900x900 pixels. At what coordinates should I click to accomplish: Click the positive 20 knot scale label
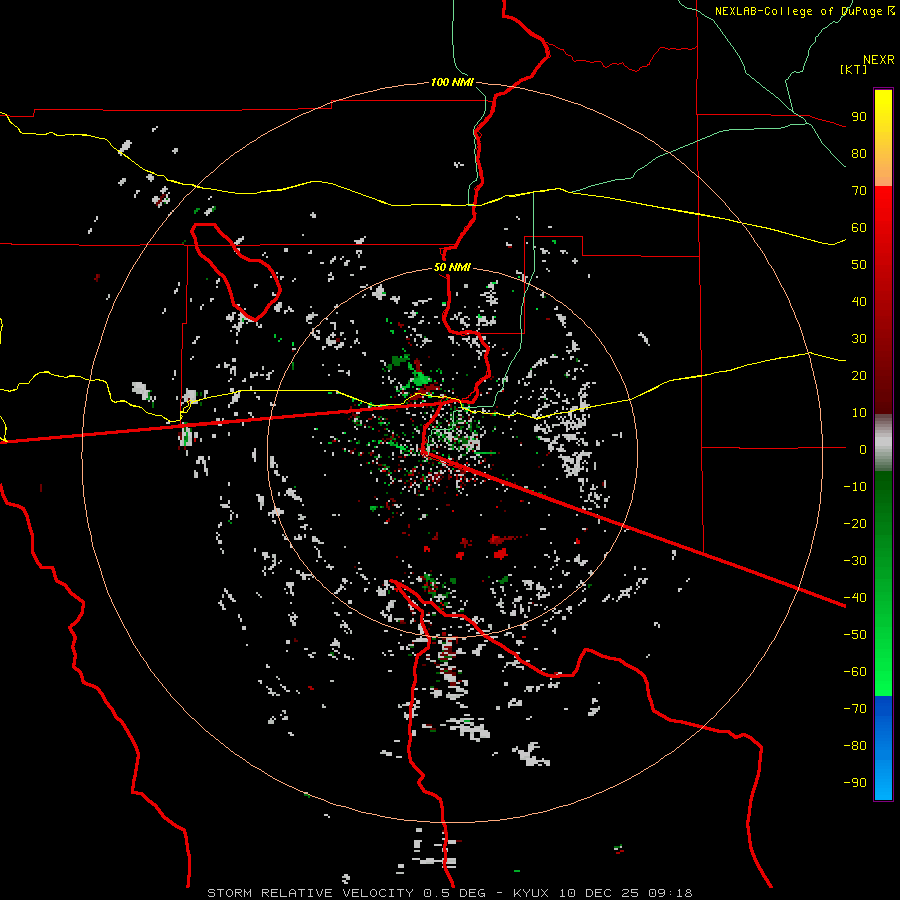(x=859, y=376)
